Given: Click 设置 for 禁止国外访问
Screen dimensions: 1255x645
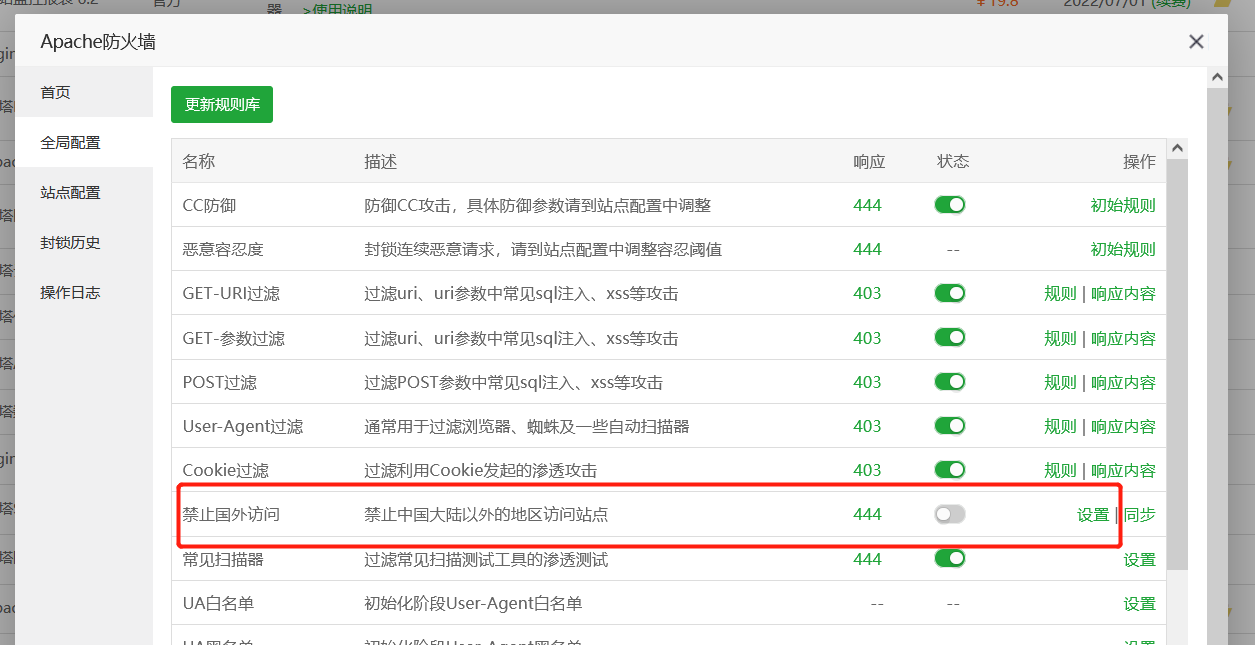Looking at the screenshot, I should 1093,515.
